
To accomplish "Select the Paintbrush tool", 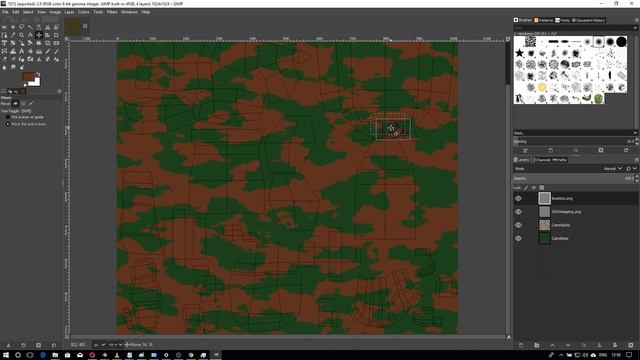I will [56, 51].
